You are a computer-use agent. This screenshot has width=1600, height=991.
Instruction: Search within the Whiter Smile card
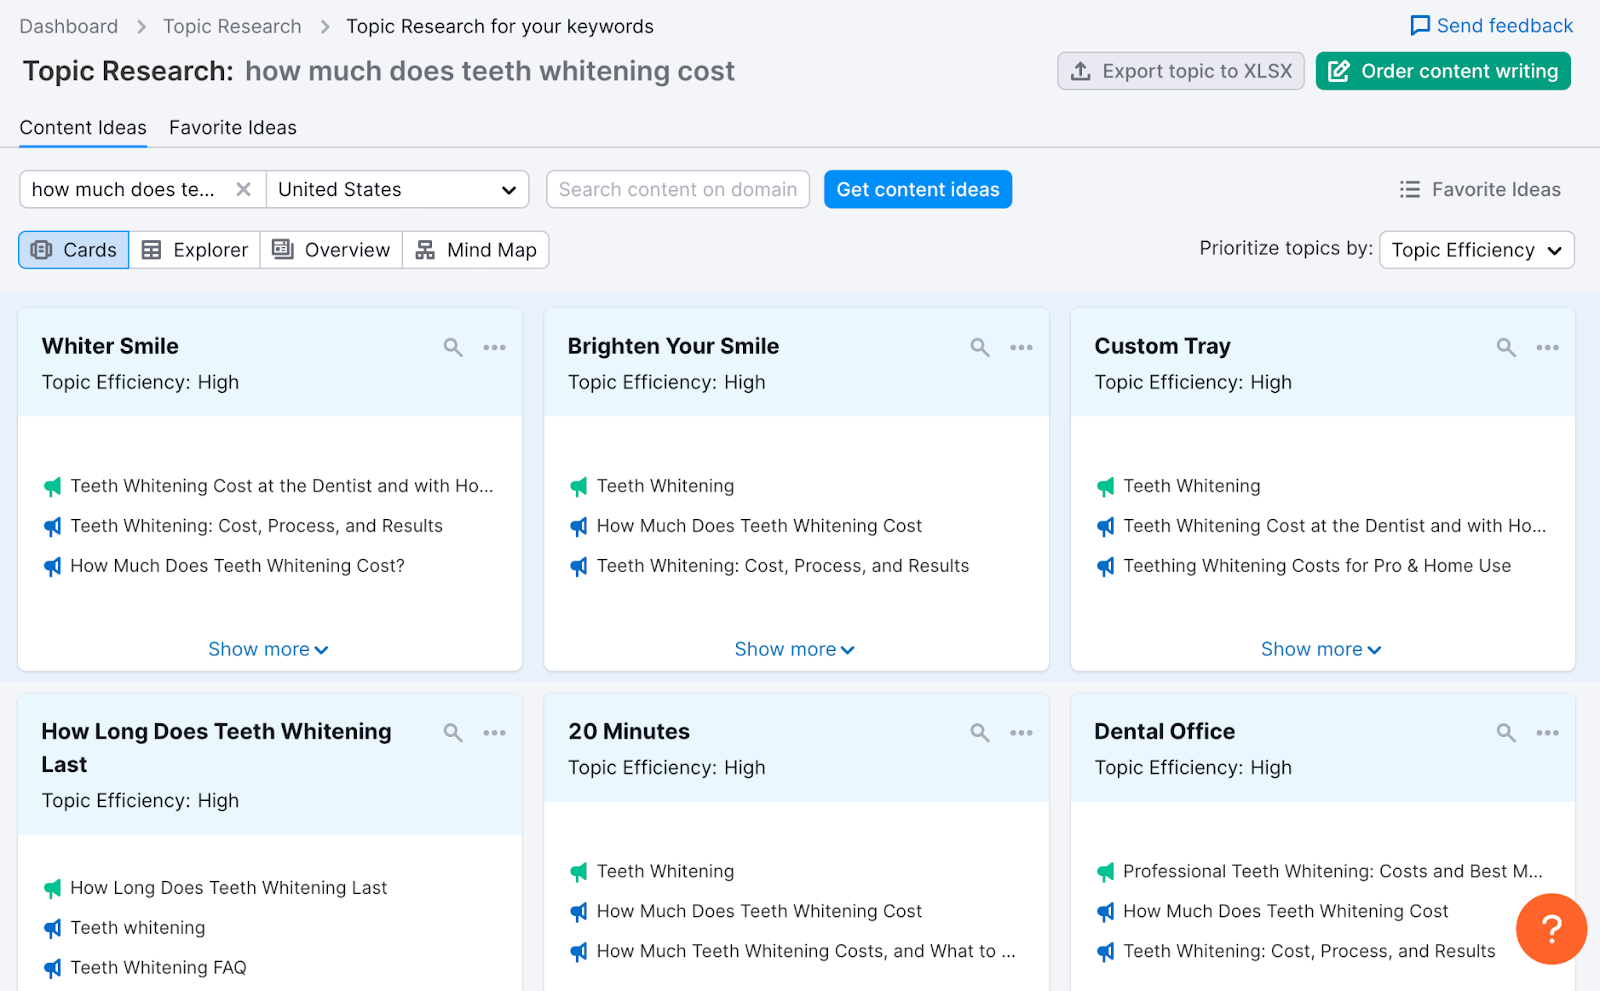coord(453,347)
